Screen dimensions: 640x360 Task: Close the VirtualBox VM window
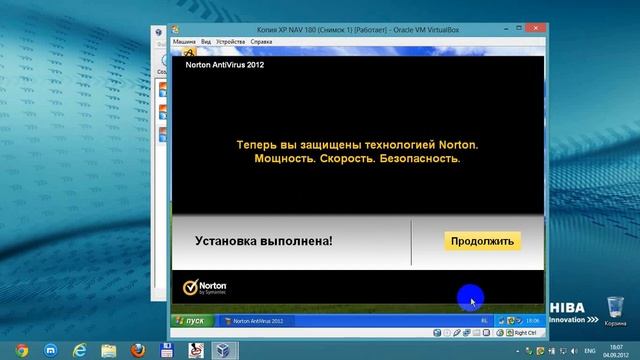536,28
